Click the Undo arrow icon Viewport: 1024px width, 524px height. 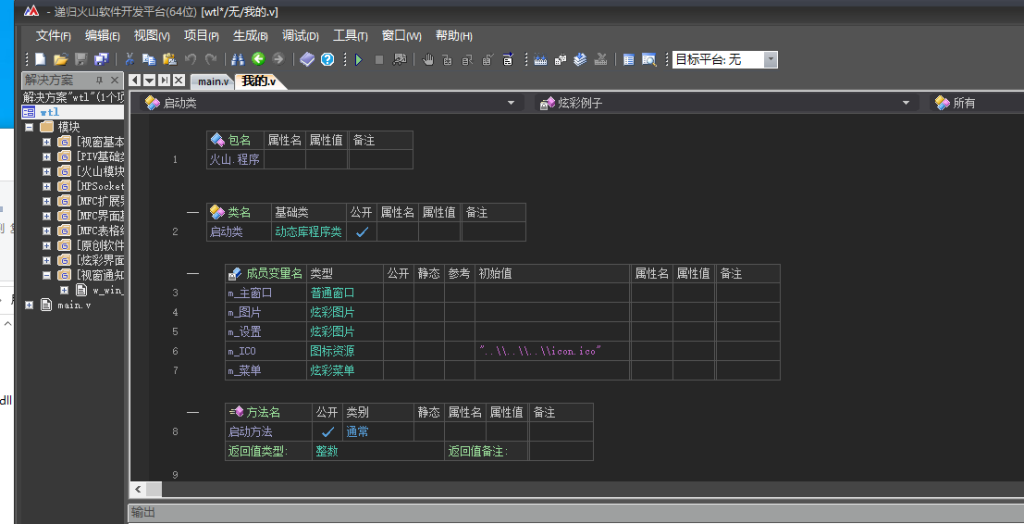[x=191, y=59]
